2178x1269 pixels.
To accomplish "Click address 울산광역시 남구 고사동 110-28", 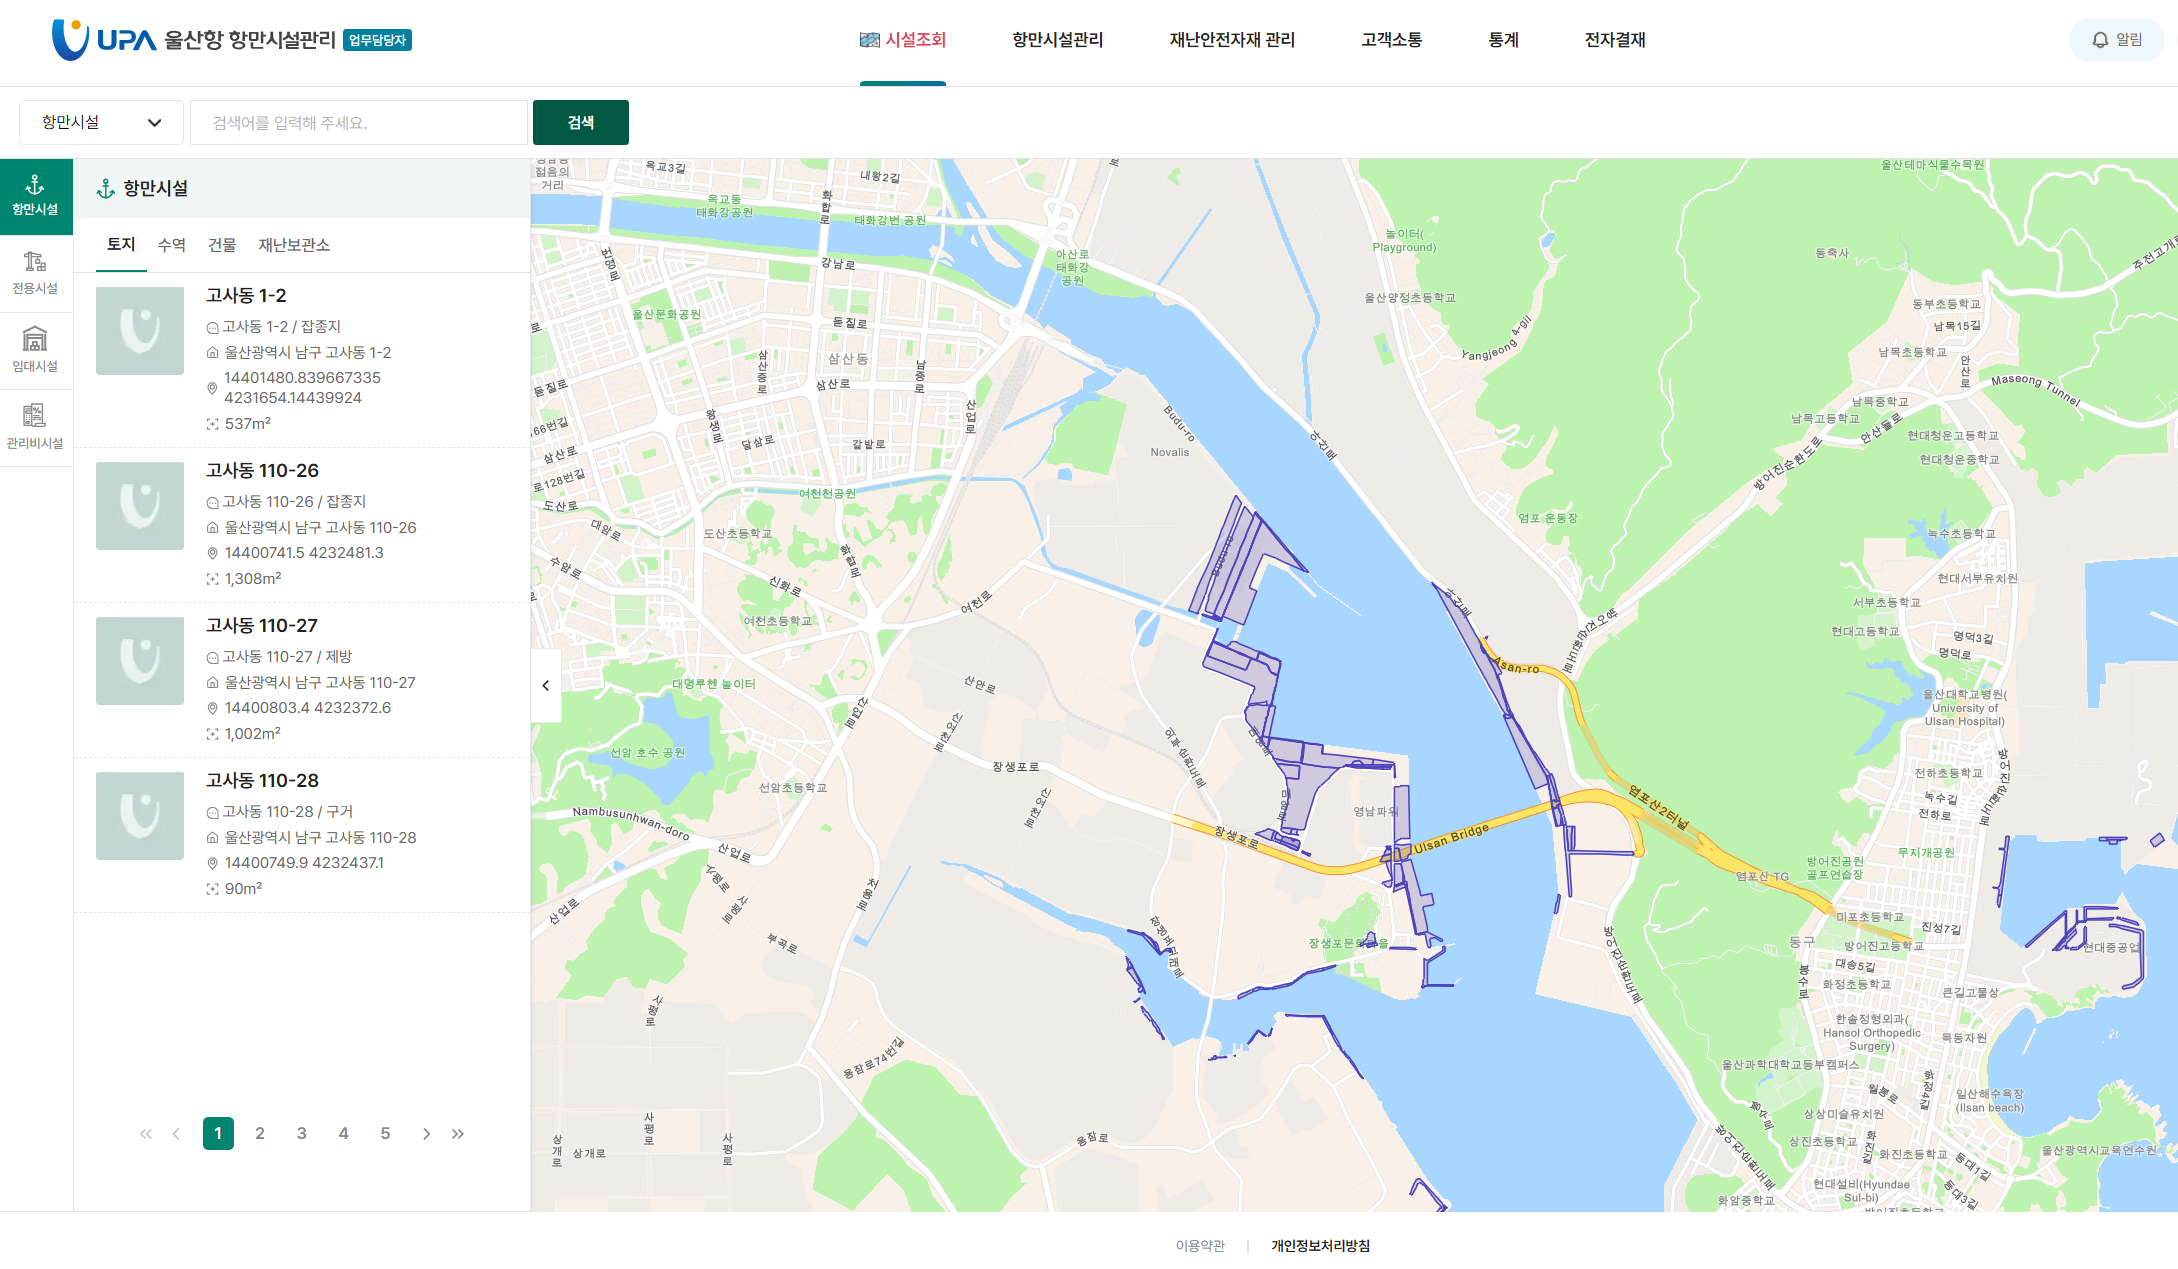I will tap(320, 838).
